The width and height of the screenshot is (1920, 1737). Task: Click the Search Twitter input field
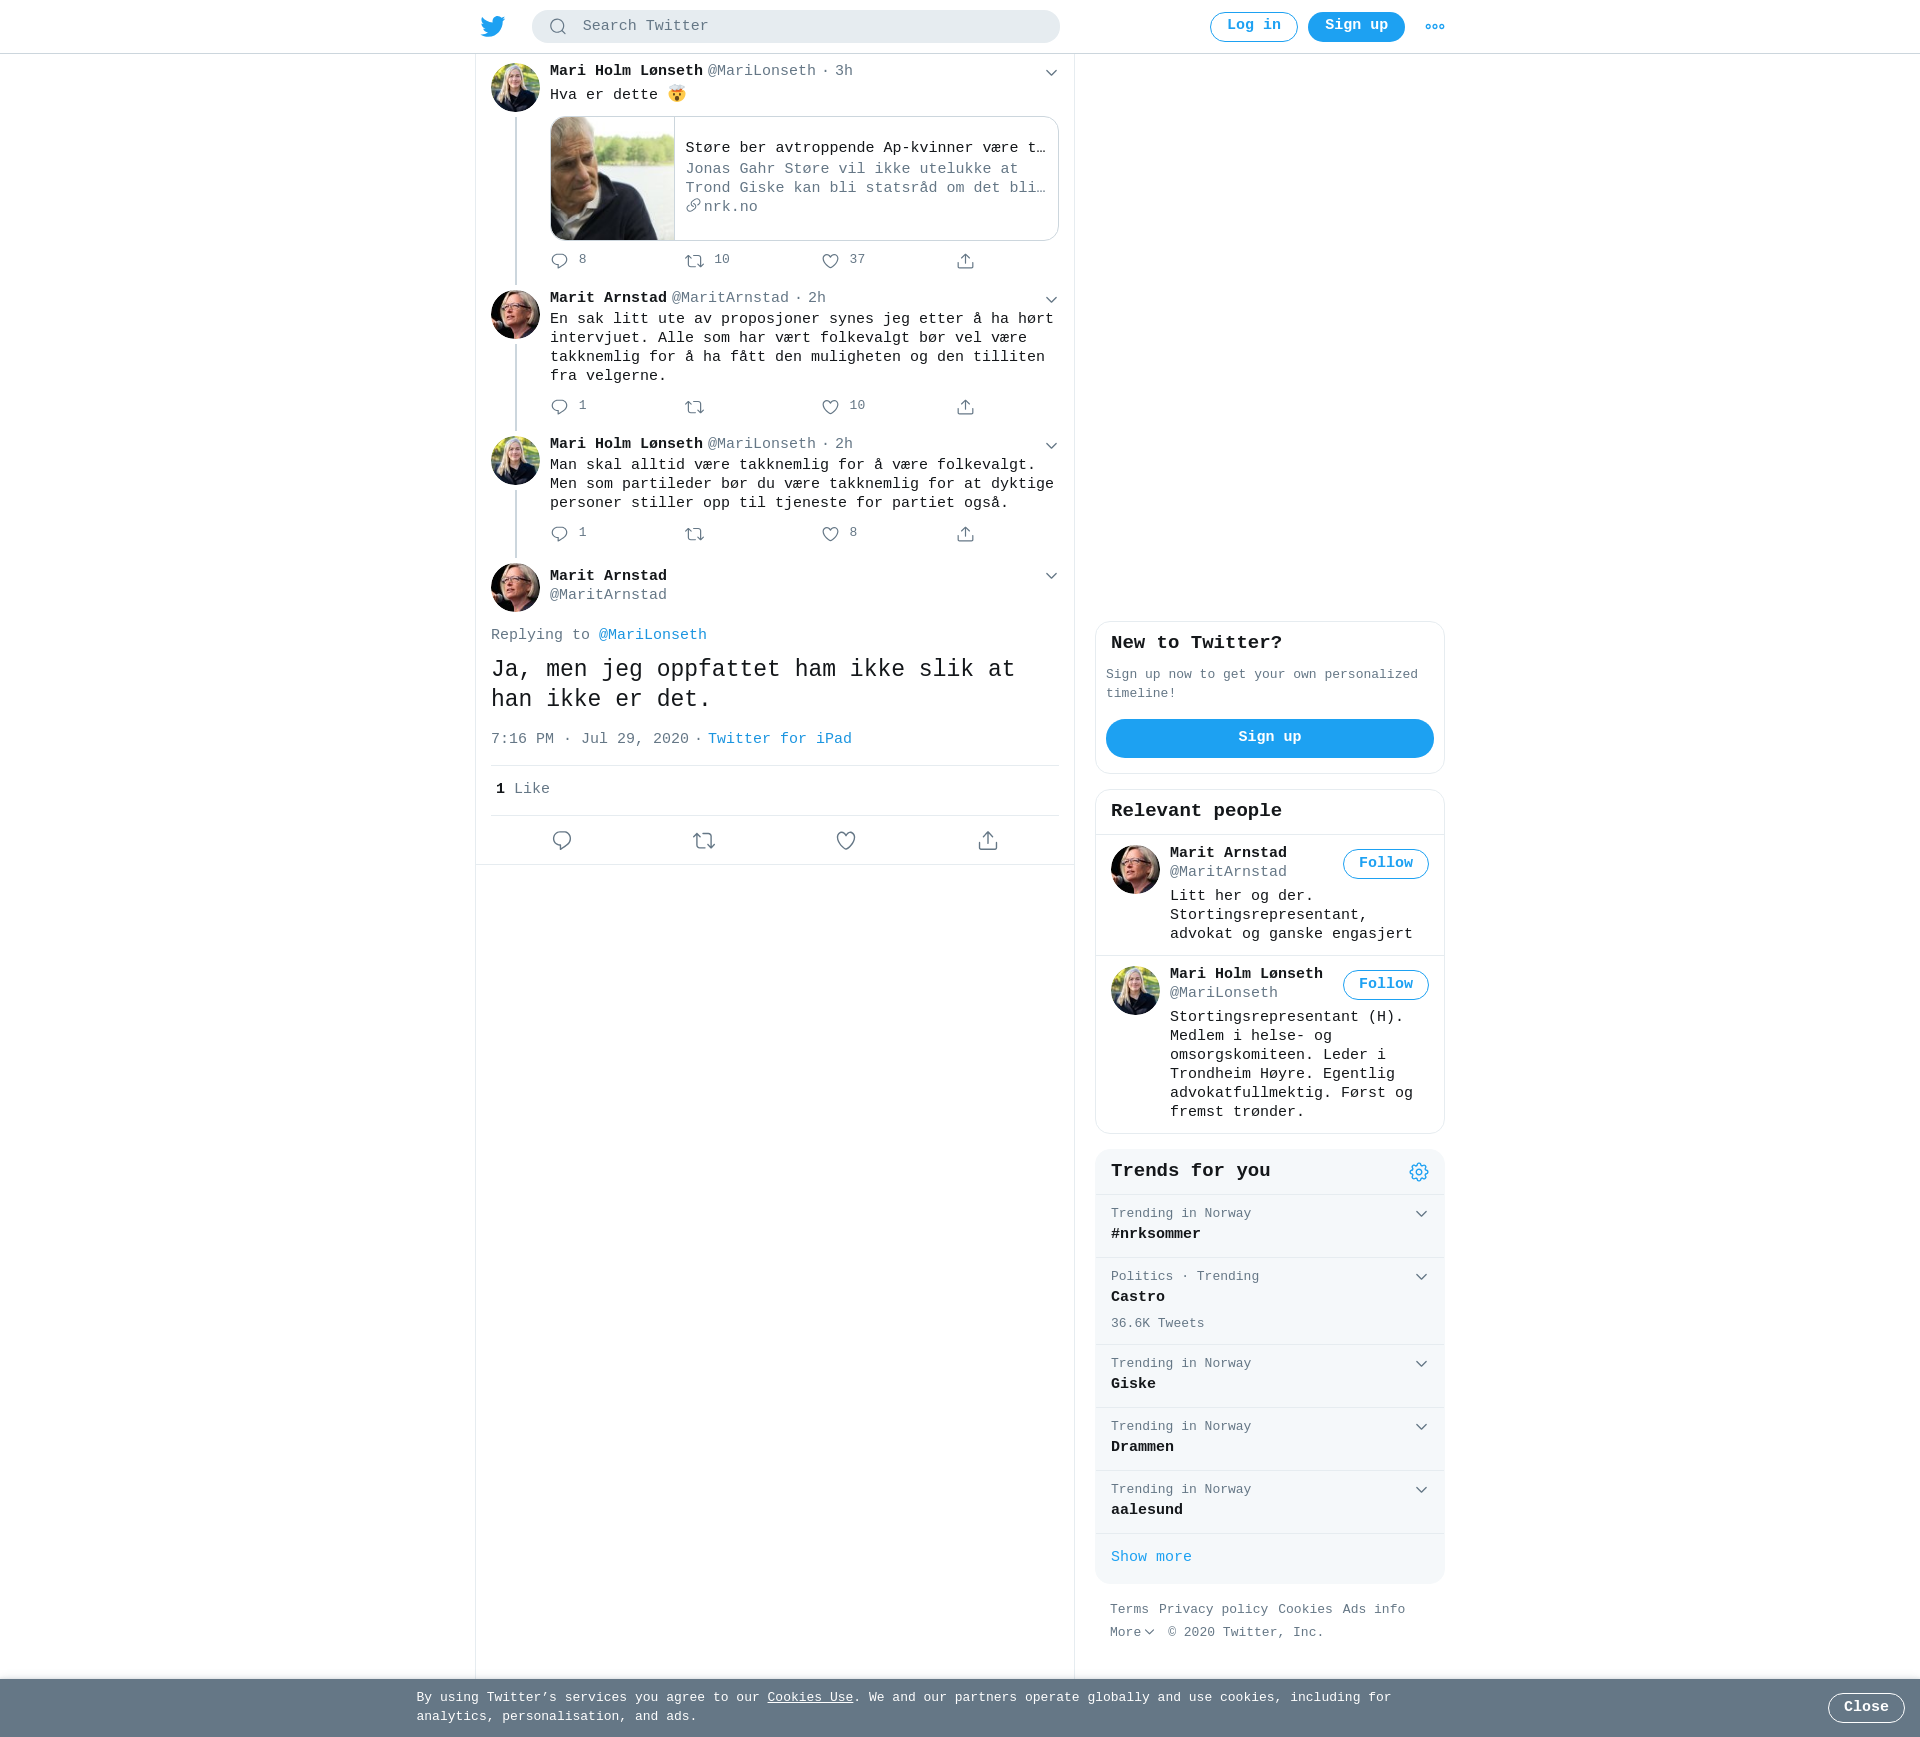pos(796,27)
